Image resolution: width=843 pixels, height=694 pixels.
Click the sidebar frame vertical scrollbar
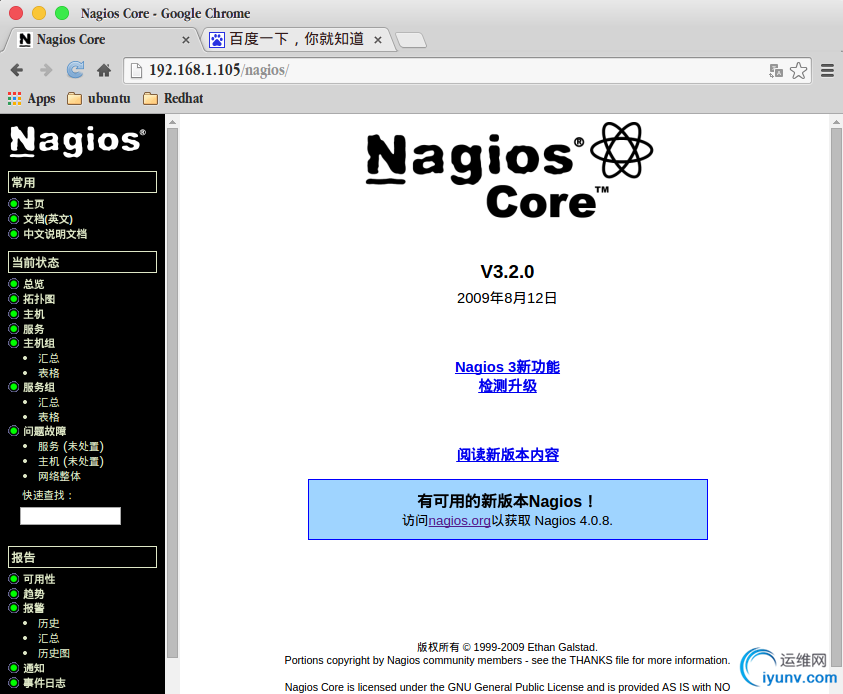[x=173, y=392]
